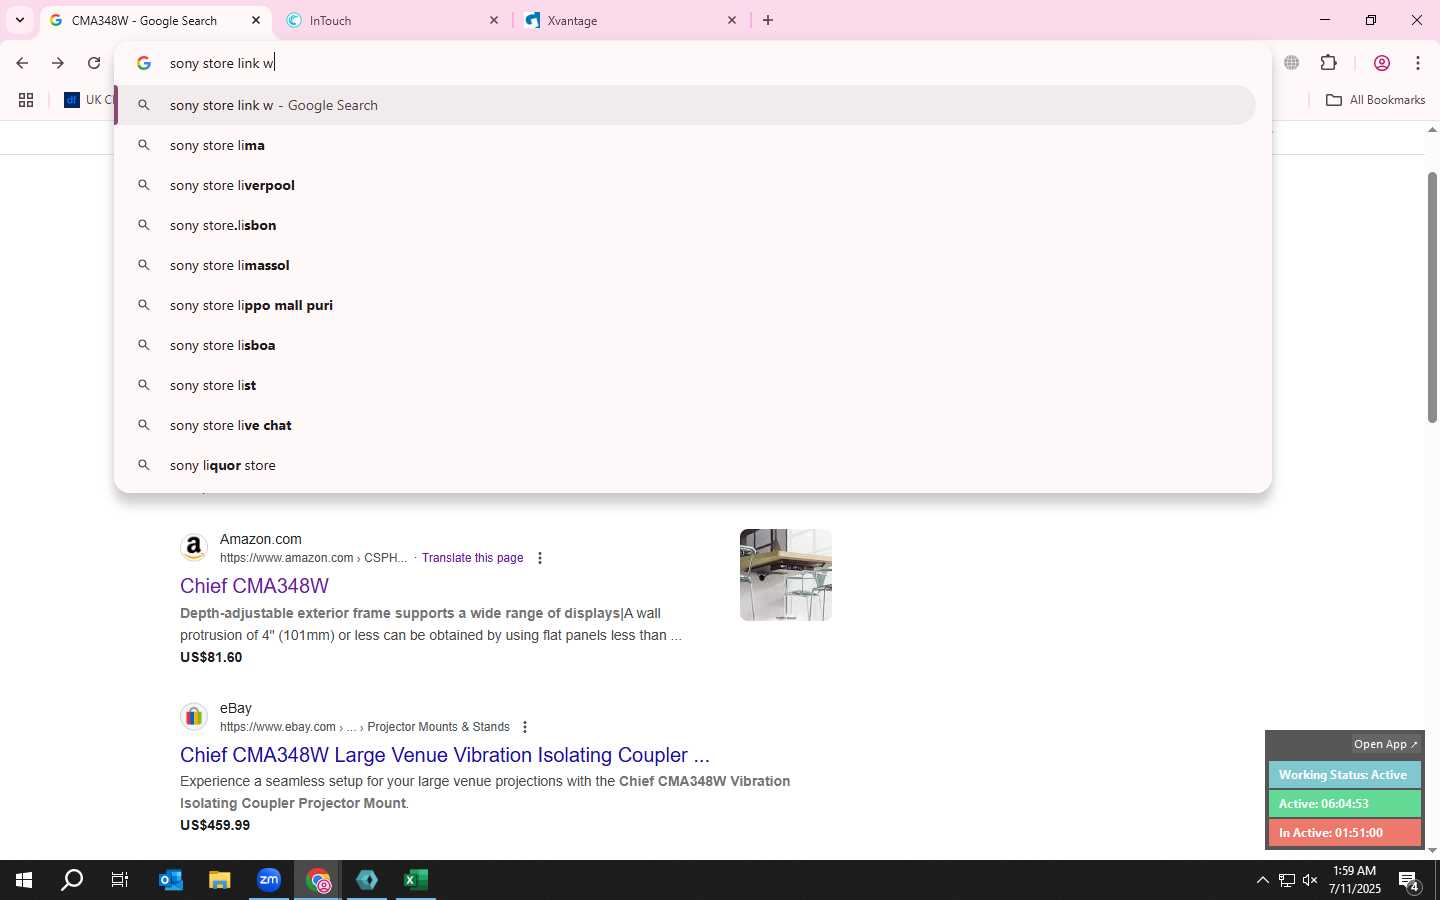The image size is (1440, 900).
Task: Open a new browser tab
Action: tap(768, 20)
